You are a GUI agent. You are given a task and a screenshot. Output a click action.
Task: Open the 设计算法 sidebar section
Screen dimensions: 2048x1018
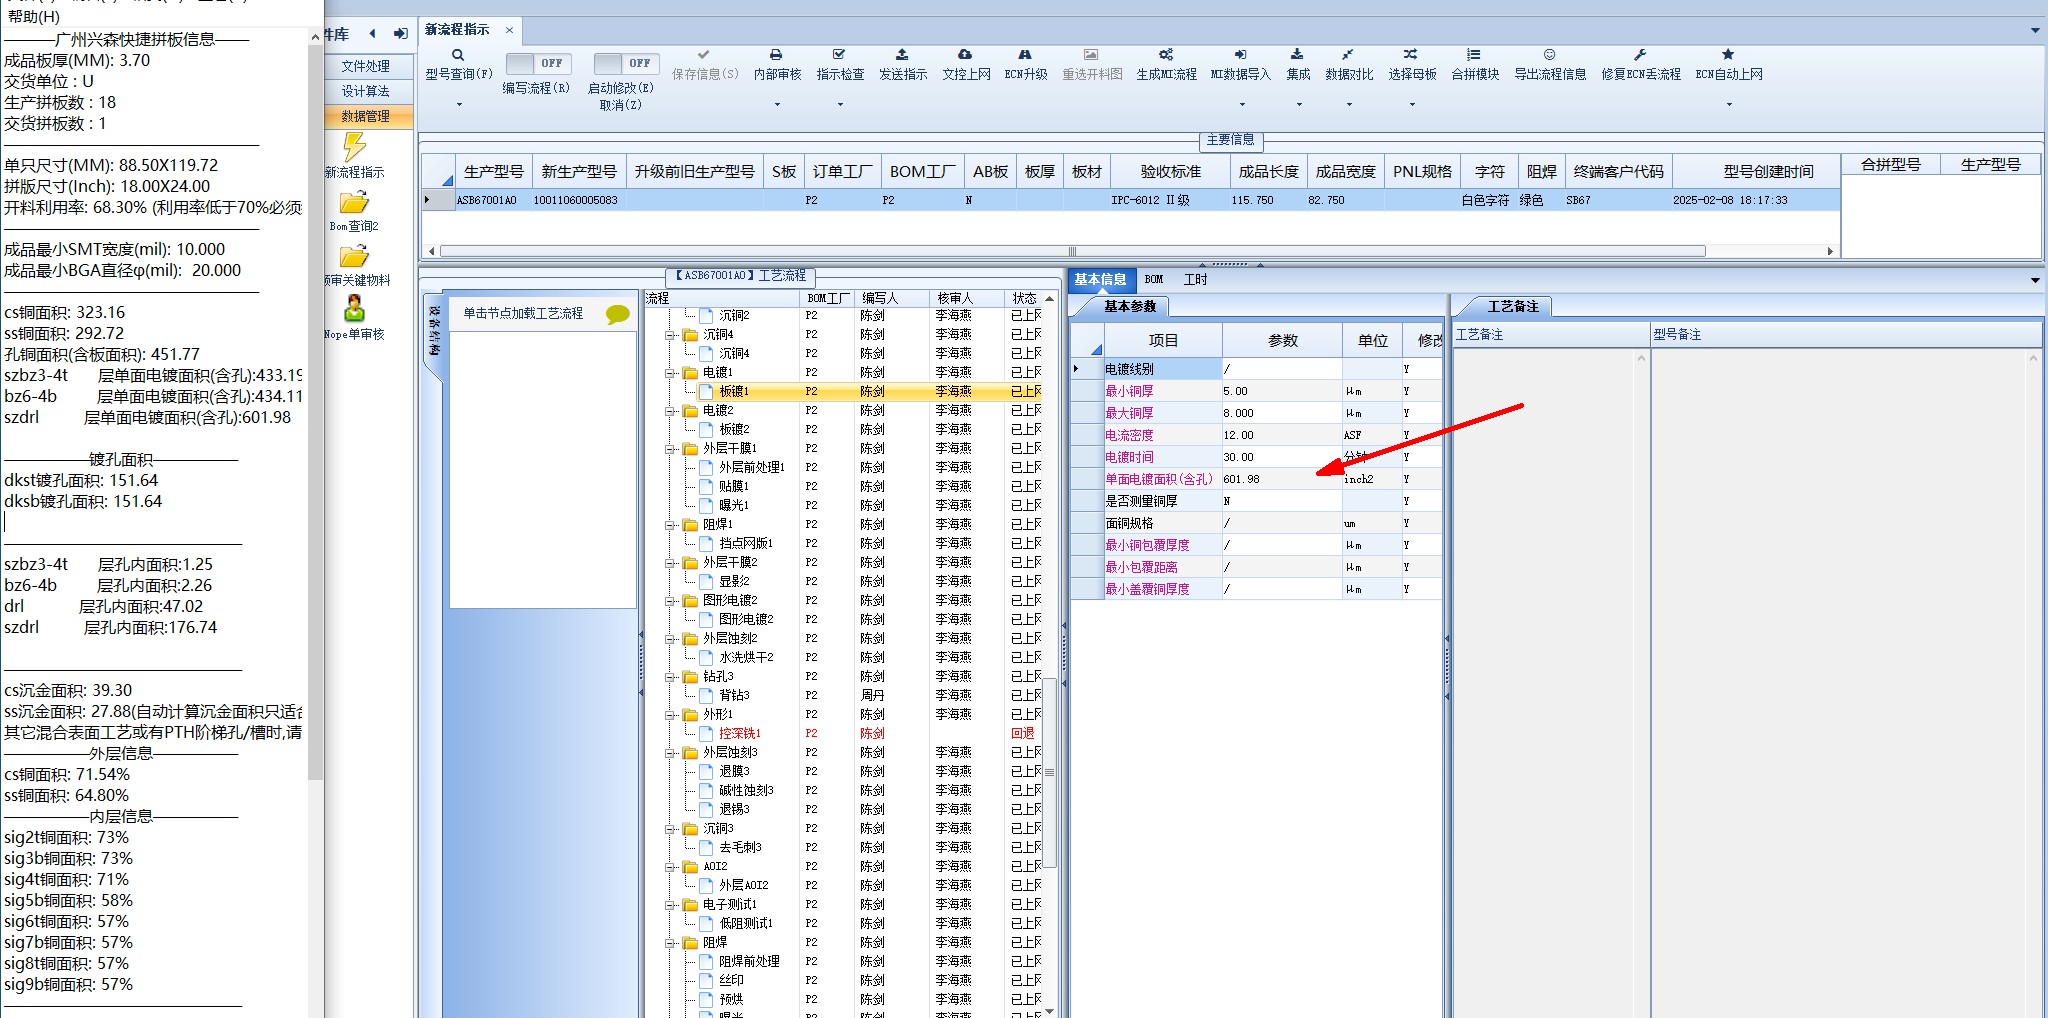click(366, 91)
